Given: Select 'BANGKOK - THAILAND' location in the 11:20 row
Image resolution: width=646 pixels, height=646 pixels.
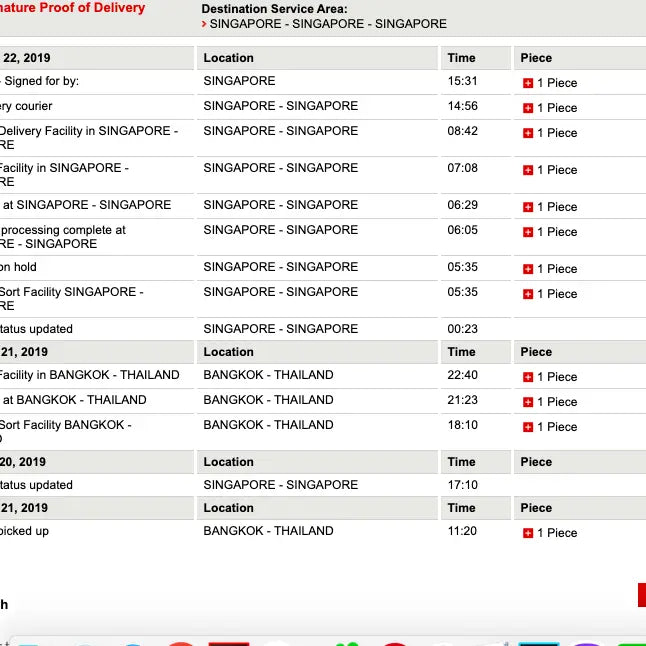Looking at the screenshot, I should [x=268, y=531].
